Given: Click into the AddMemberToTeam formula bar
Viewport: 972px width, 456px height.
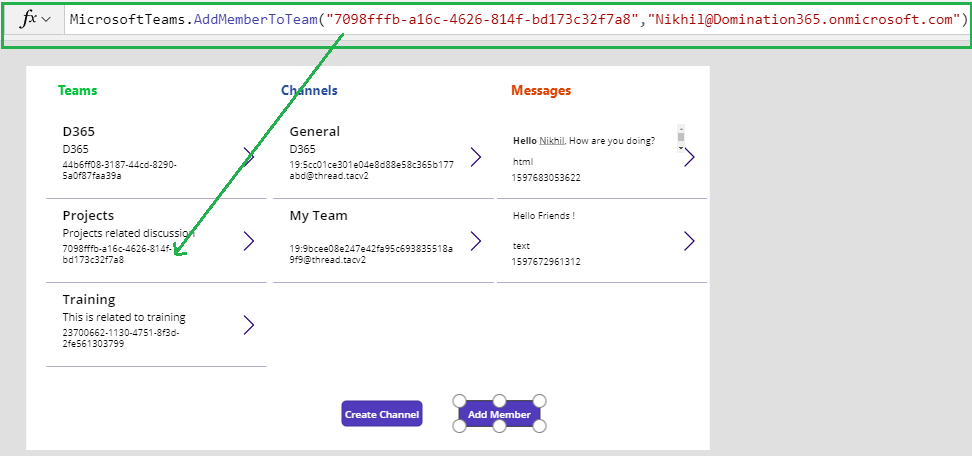Looking at the screenshot, I should tap(516, 19).
